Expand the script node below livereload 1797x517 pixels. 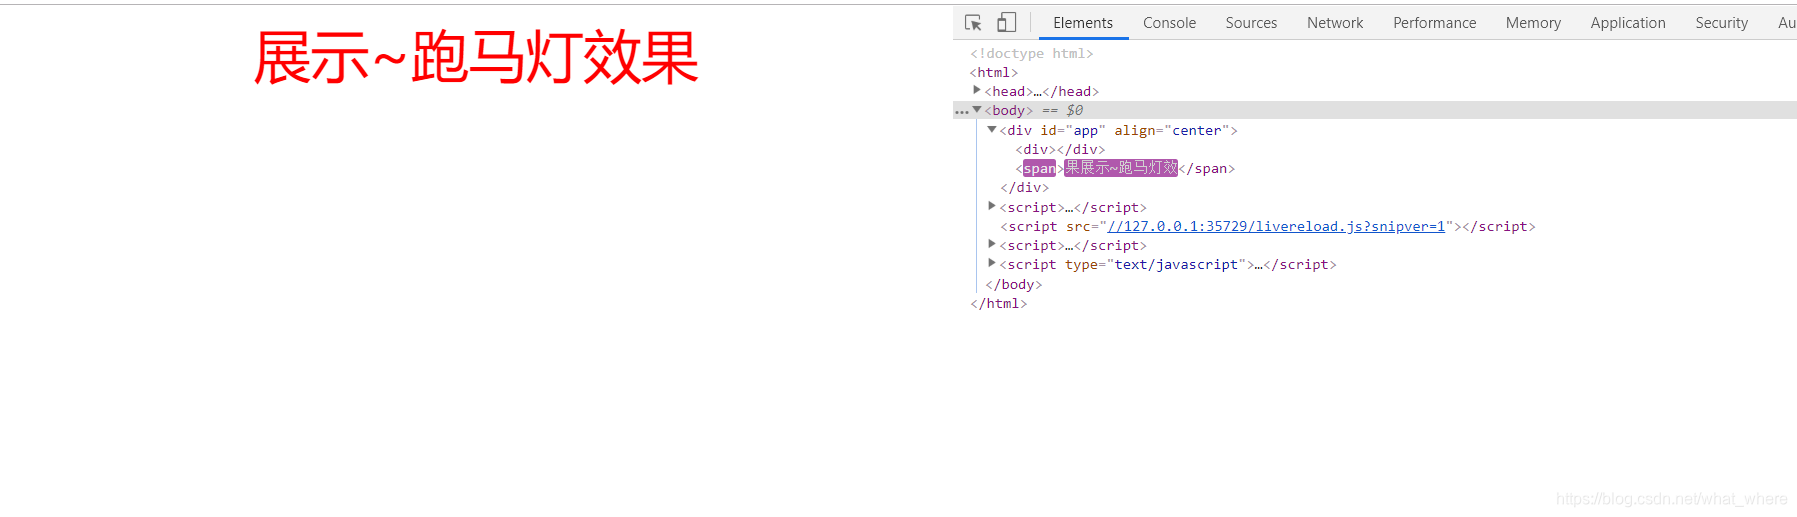coord(992,244)
